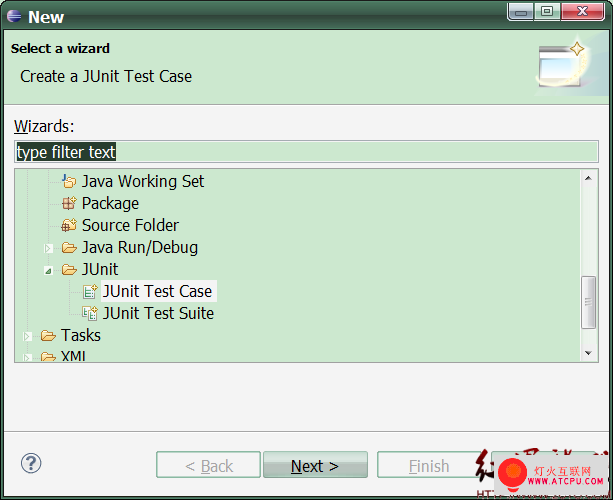Close the New wizard dialog
This screenshot has width=613, height=500.
pyautogui.click(x=583, y=11)
